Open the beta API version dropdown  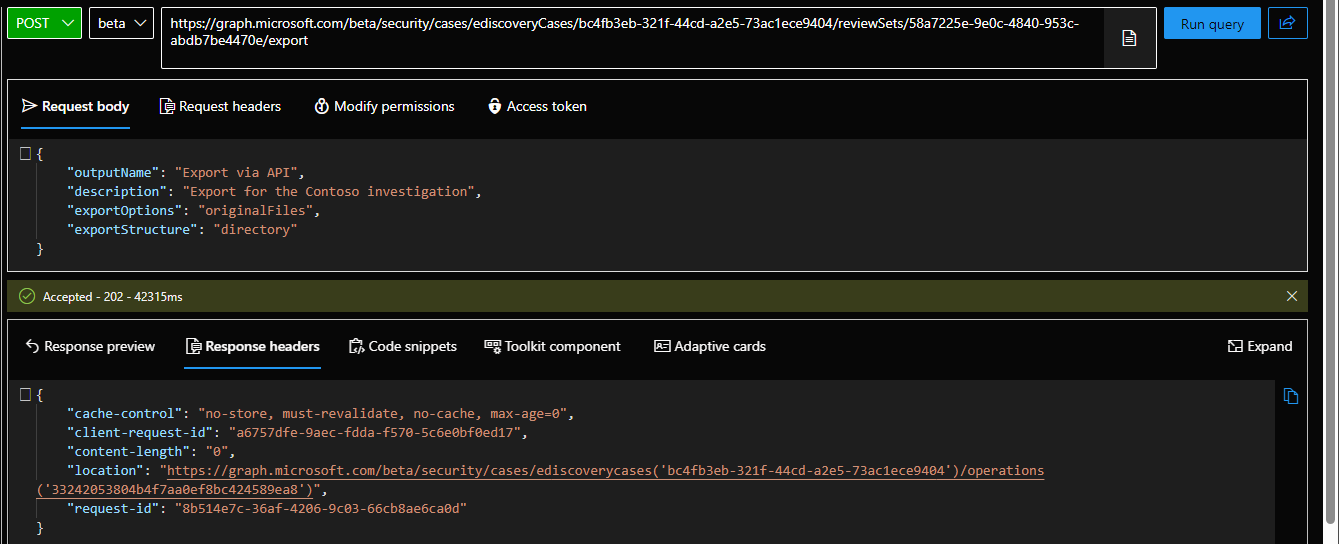coord(121,23)
